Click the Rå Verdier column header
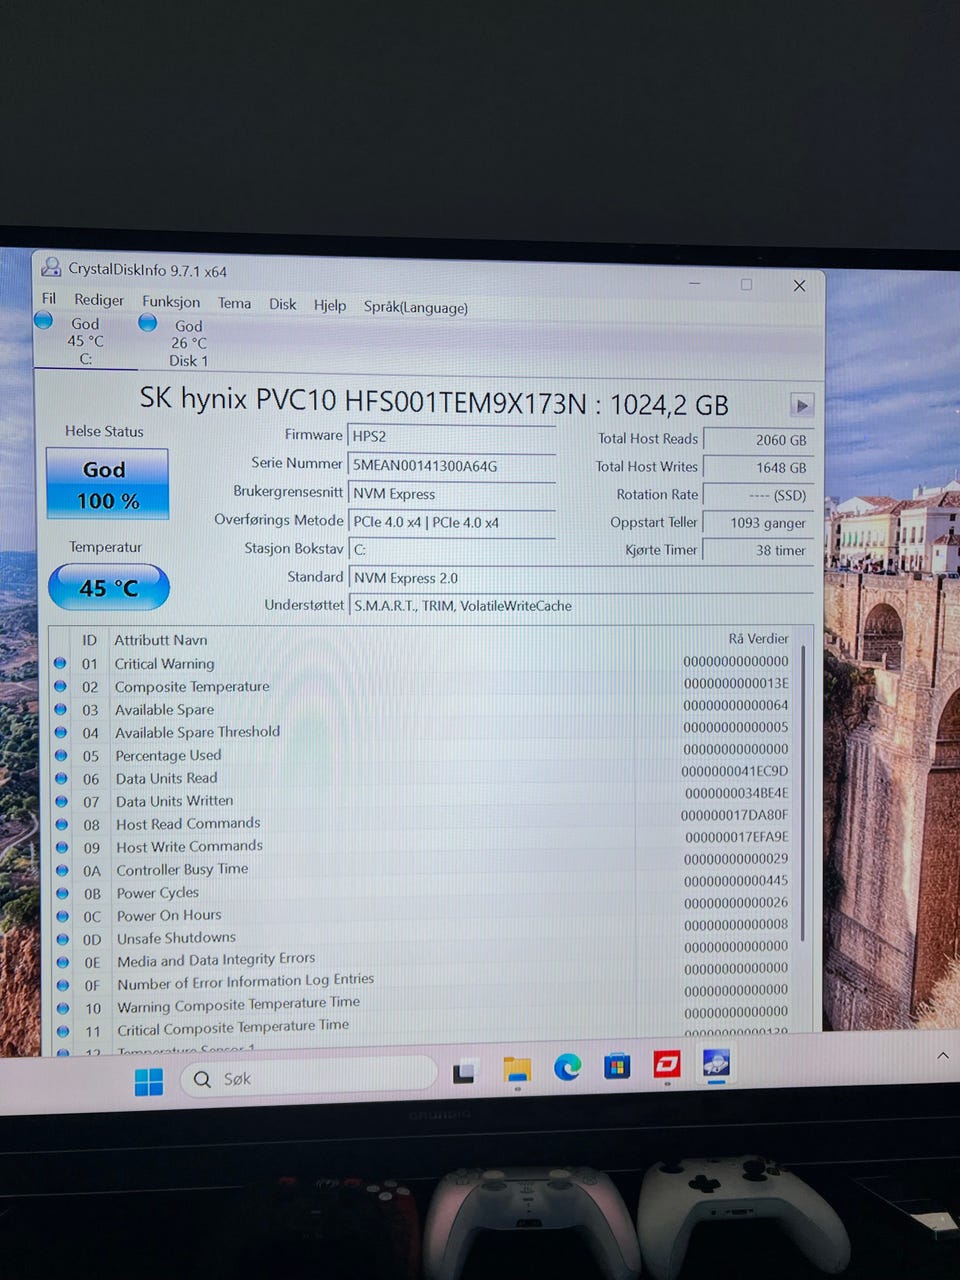The height and width of the screenshot is (1280, 960). (759, 638)
